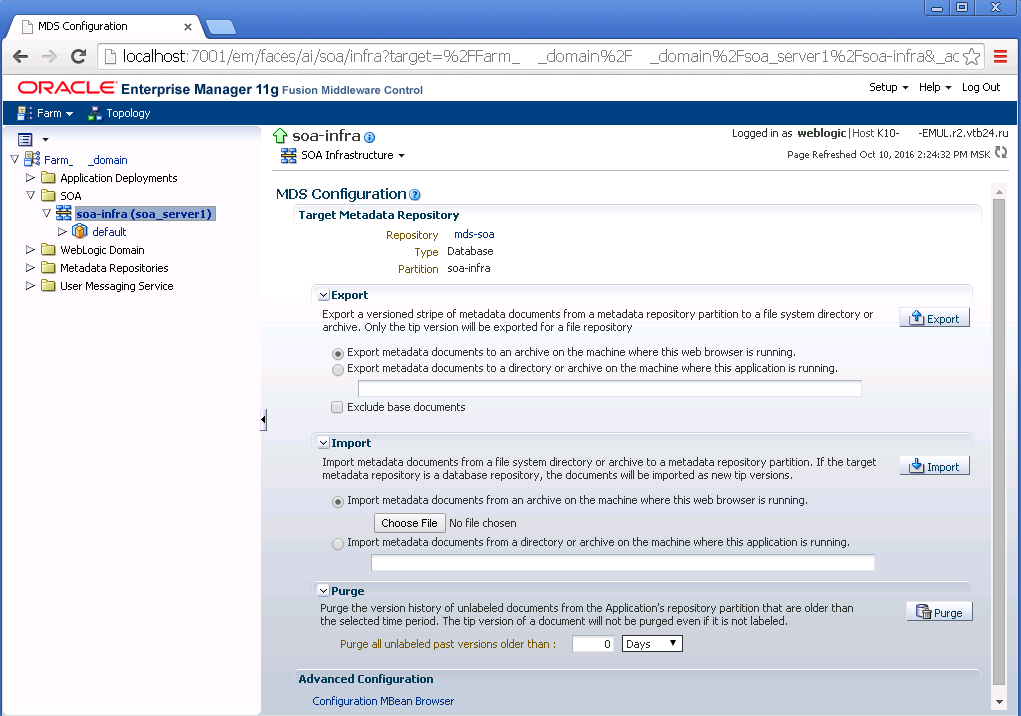Click the Import button
The image size is (1021, 716).
coord(934,465)
